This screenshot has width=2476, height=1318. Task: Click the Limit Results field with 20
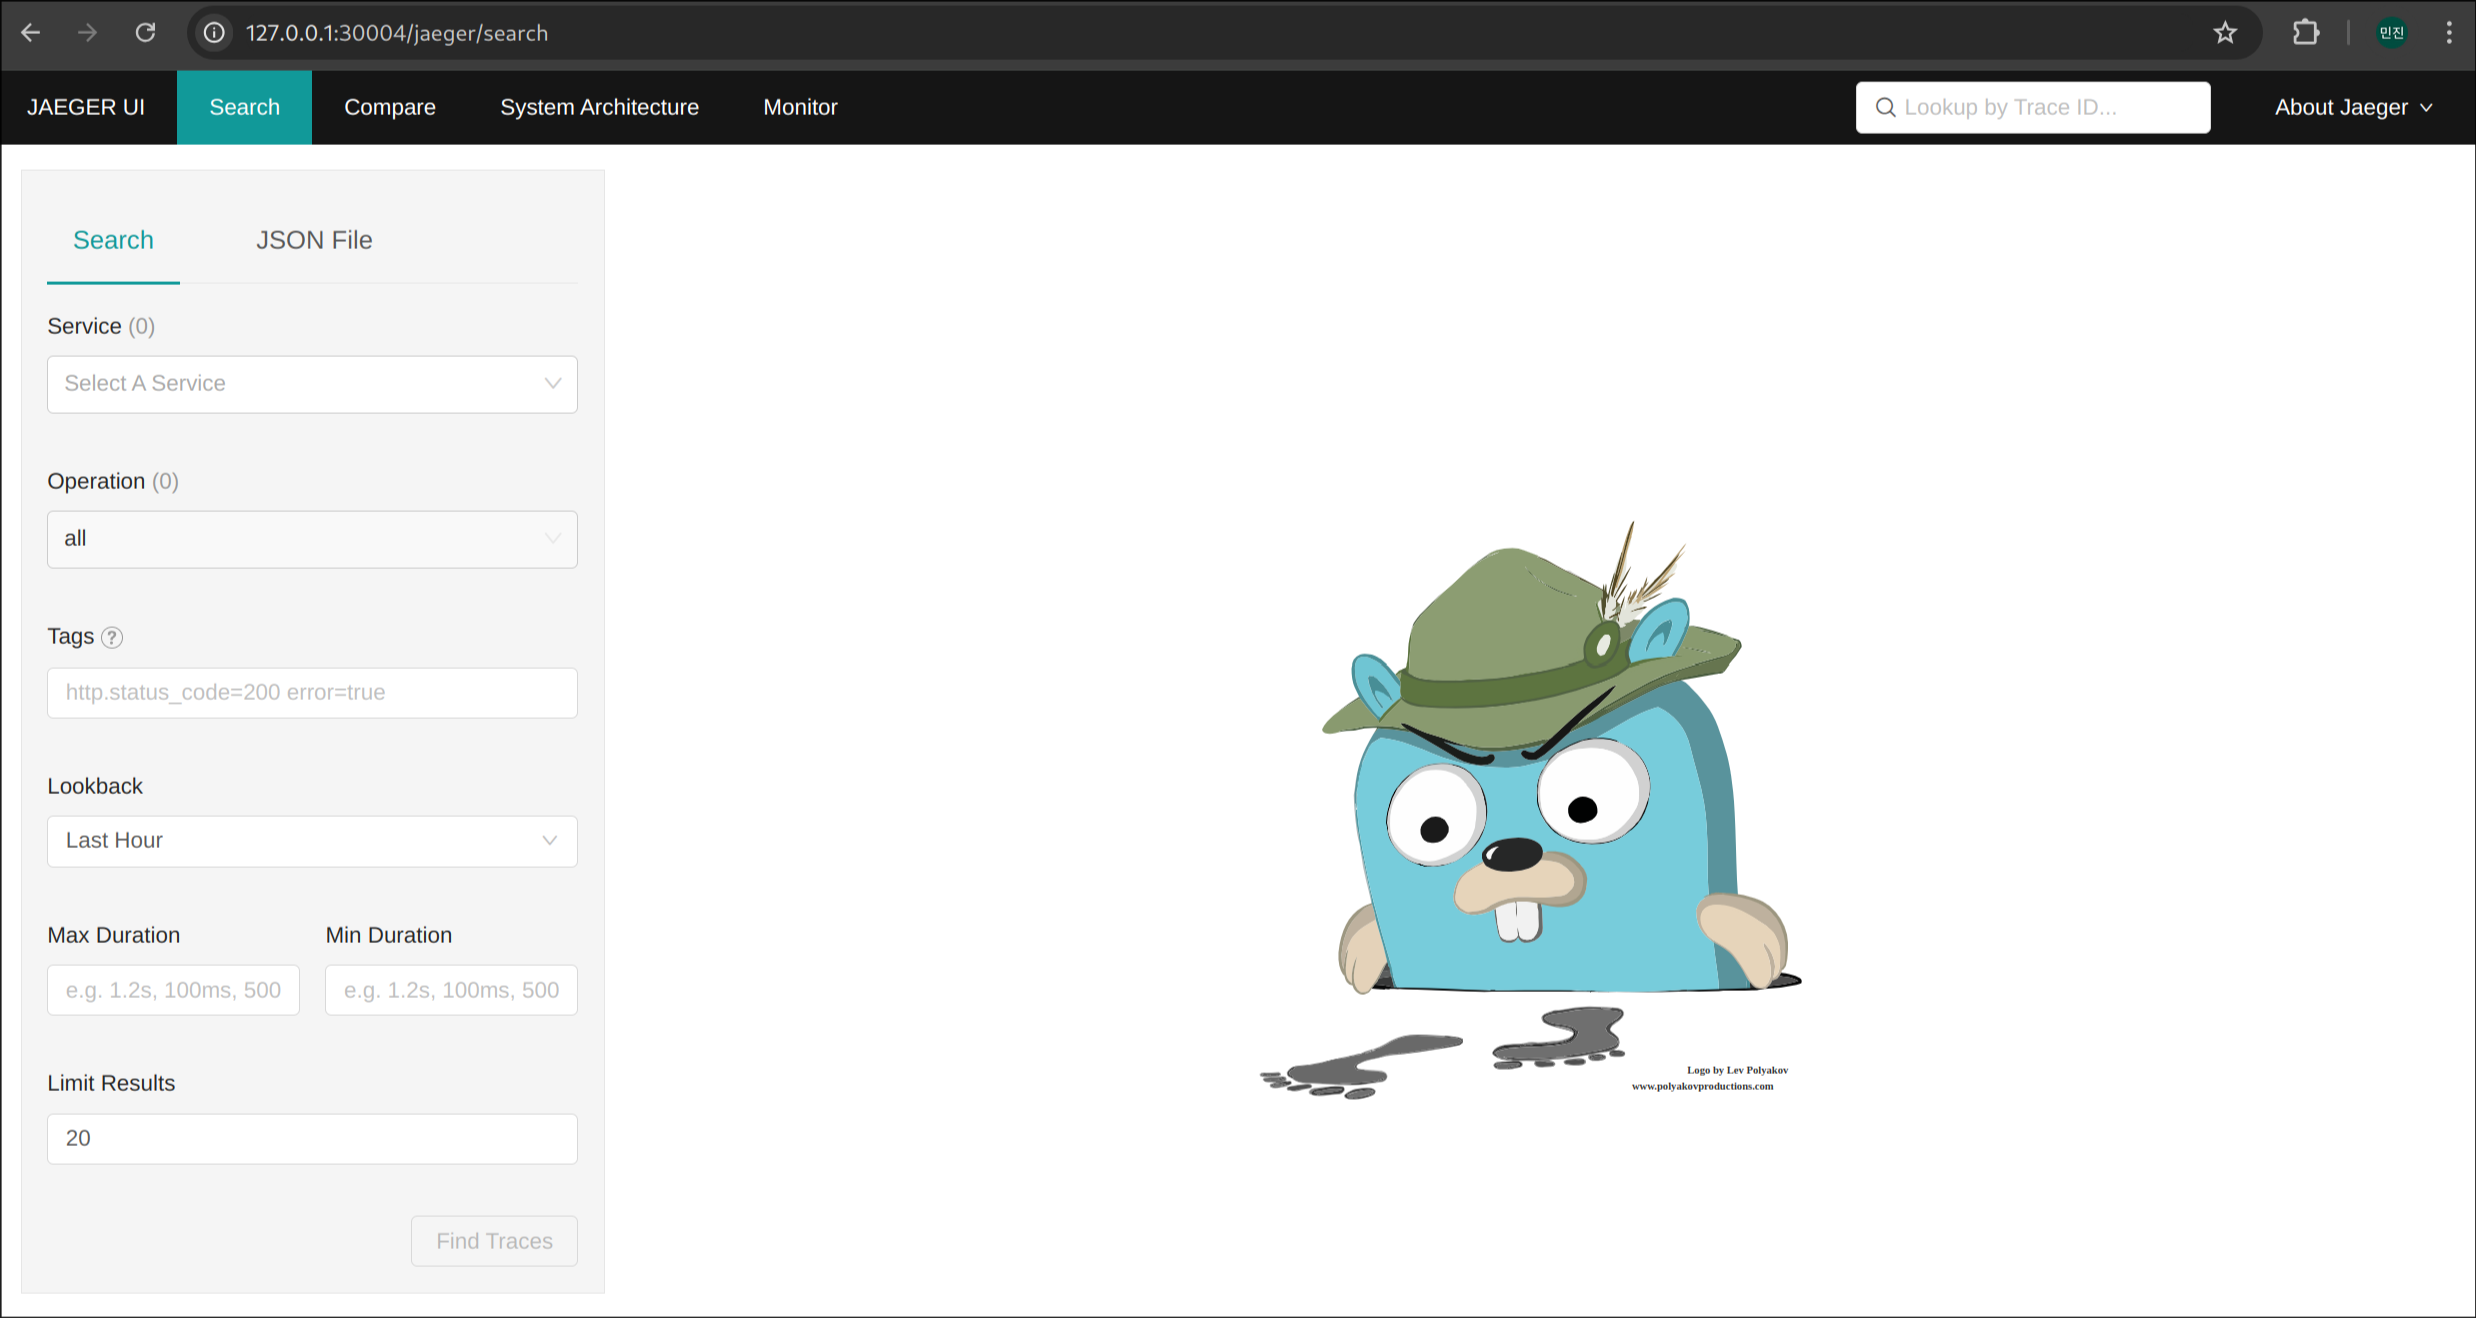pyautogui.click(x=312, y=1138)
